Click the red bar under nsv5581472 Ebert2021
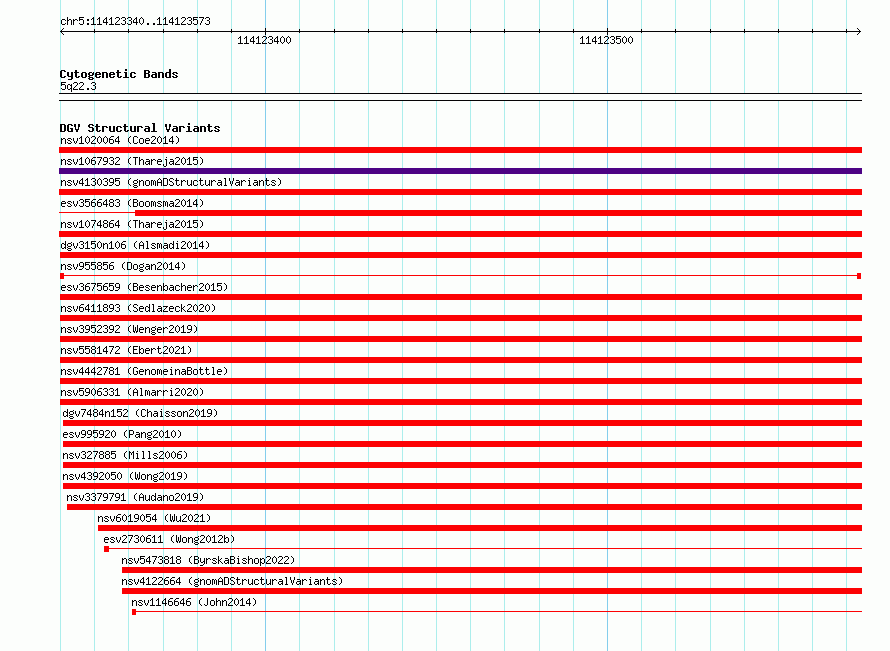Viewport: 890px width, 651px height. pos(460,360)
